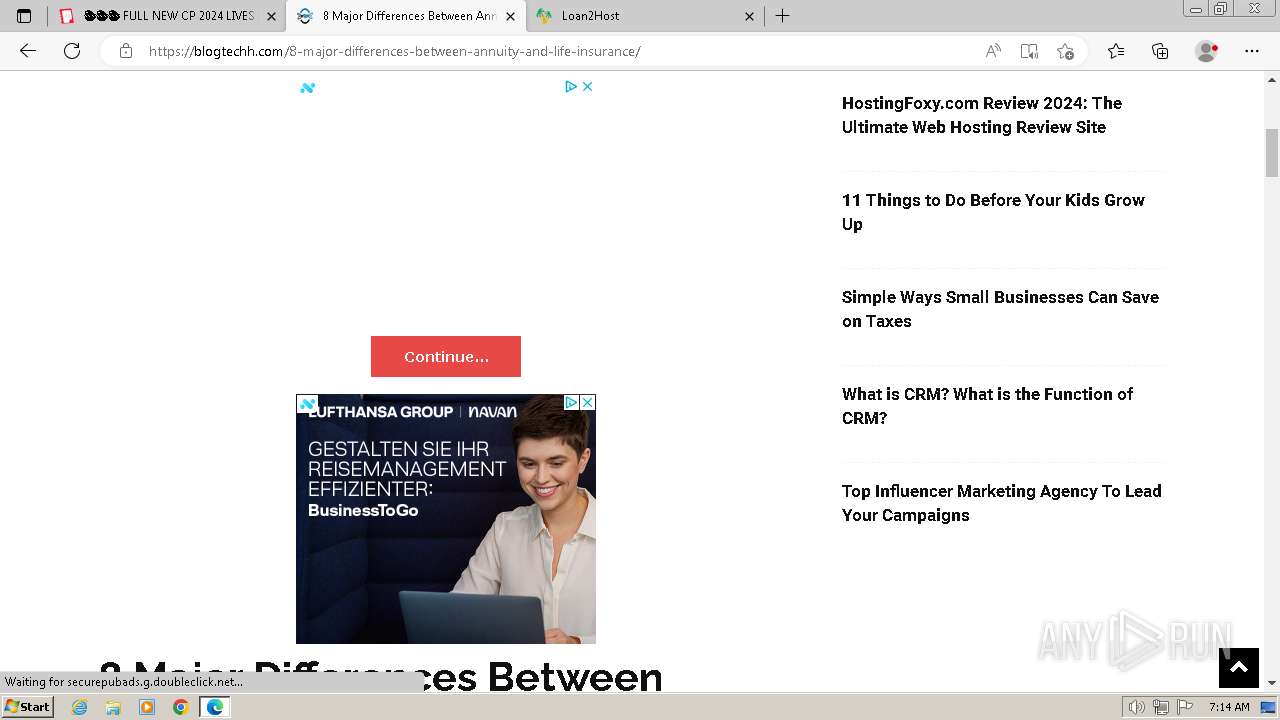The width and height of the screenshot is (1280, 720).
Task: Open the Lufthansa BusinessToGo ad image
Action: [x=446, y=519]
